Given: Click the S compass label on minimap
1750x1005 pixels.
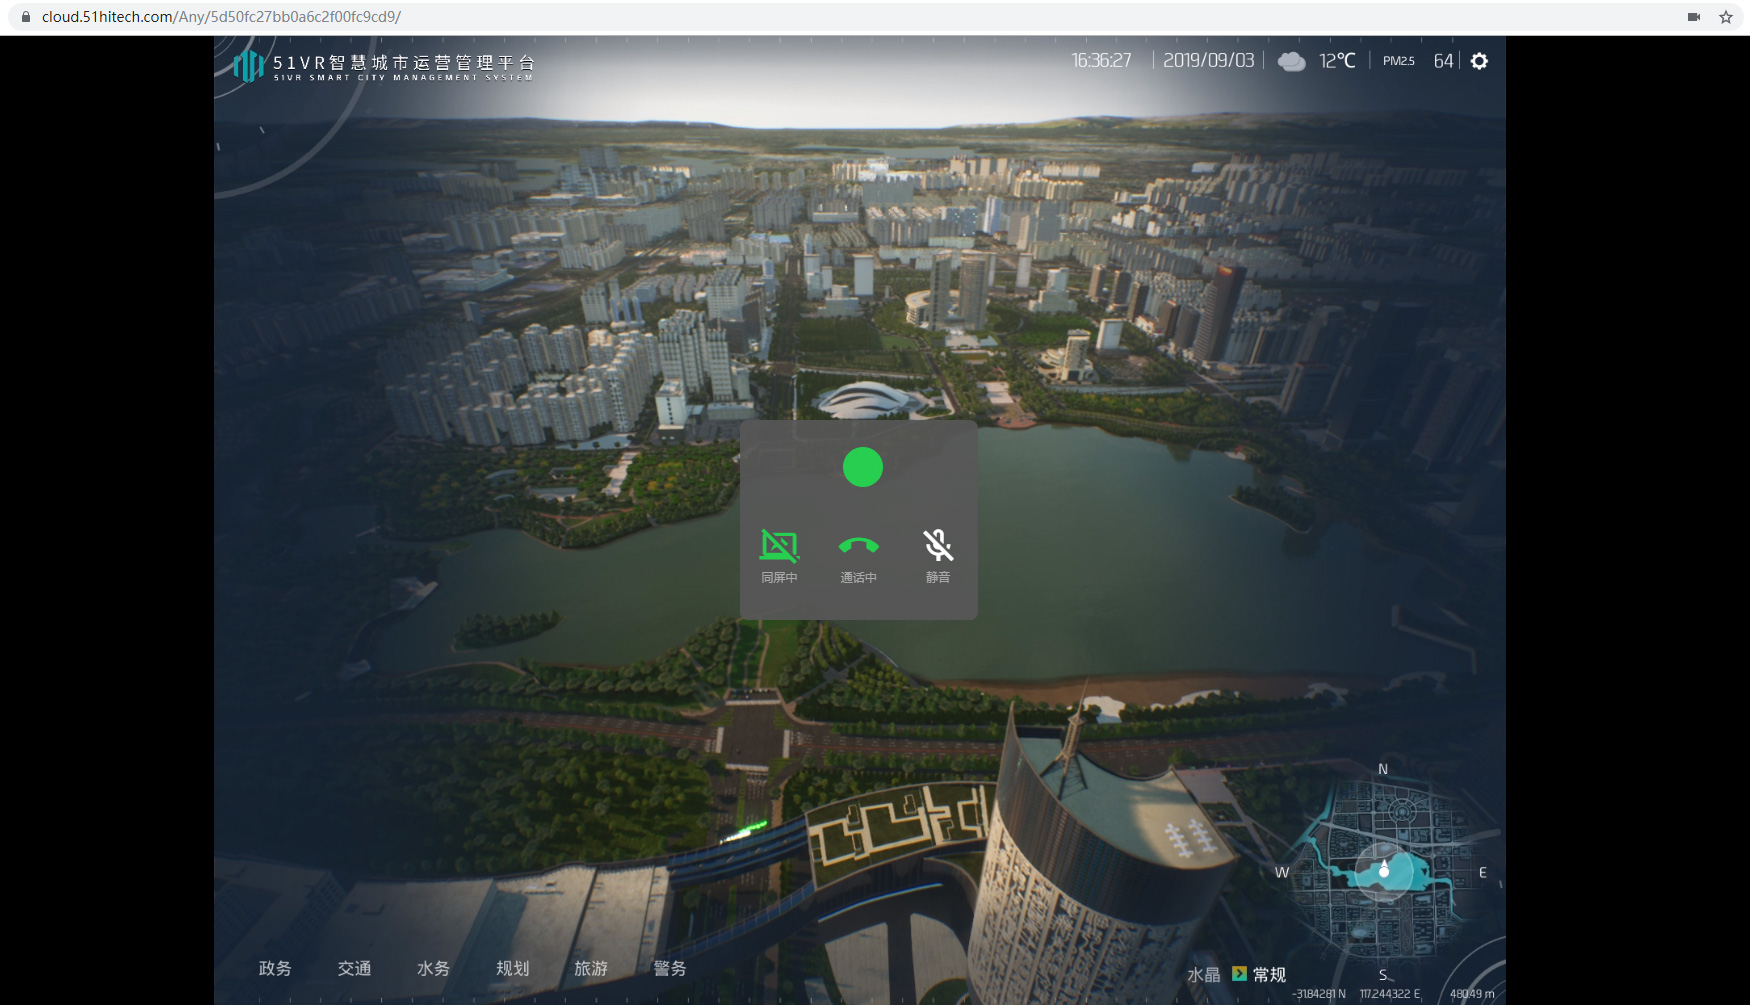Looking at the screenshot, I should click(1383, 975).
